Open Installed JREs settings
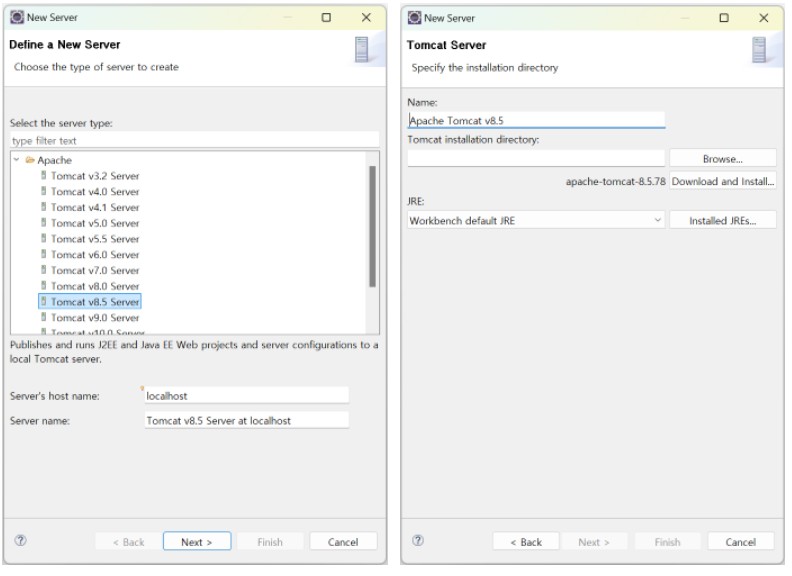This screenshot has width=792, height=576. coord(723,221)
